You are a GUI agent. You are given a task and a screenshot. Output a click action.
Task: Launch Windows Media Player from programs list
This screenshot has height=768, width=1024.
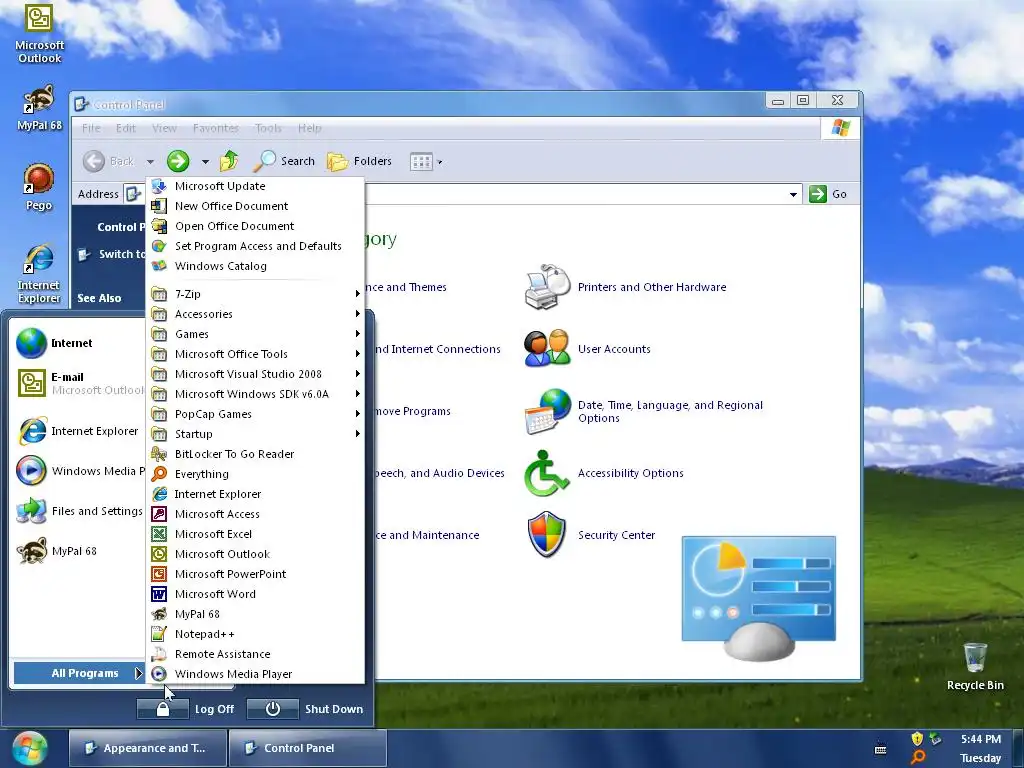255,674
